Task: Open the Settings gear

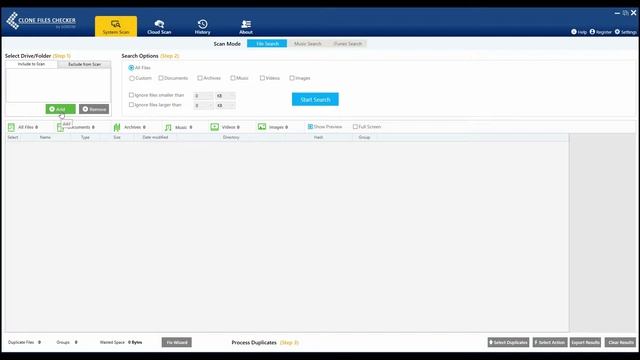Action: pyautogui.click(x=617, y=32)
